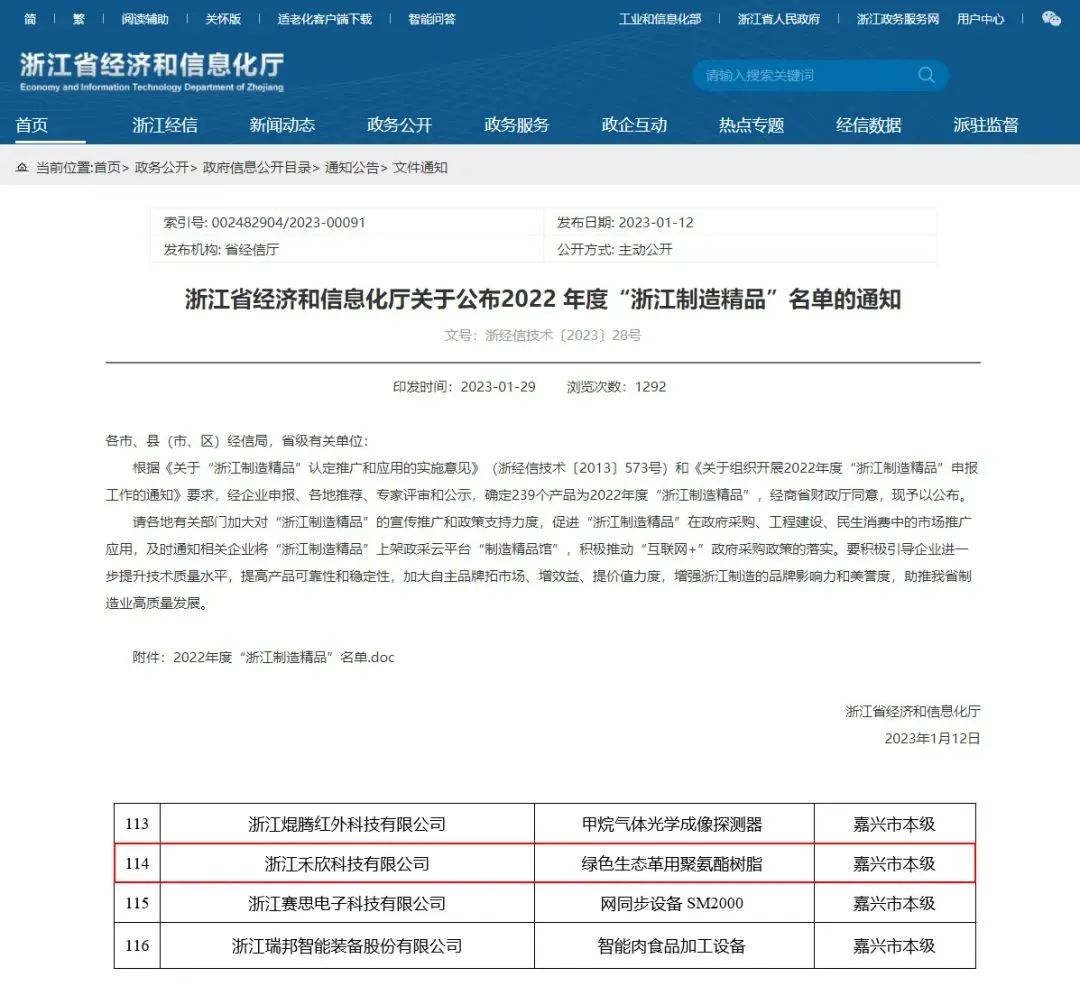Click 适老化客户端下载 link

click(x=324, y=19)
